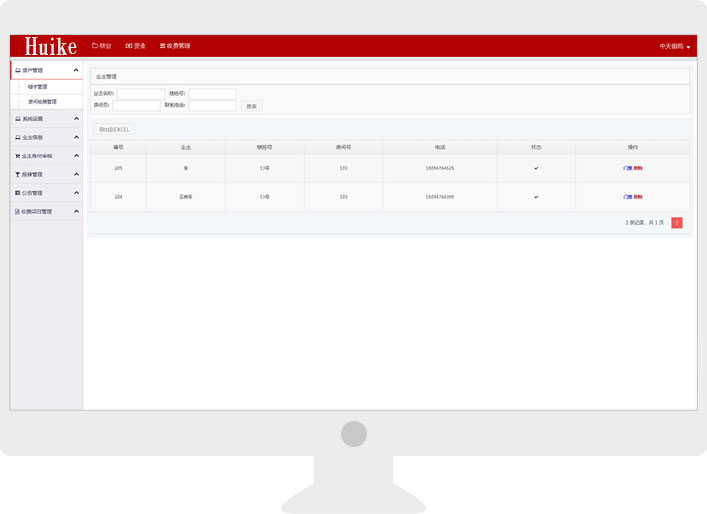707x514 pixels.
Task: Click the icon beside 公告管理 in sidebar
Action: coord(18,193)
